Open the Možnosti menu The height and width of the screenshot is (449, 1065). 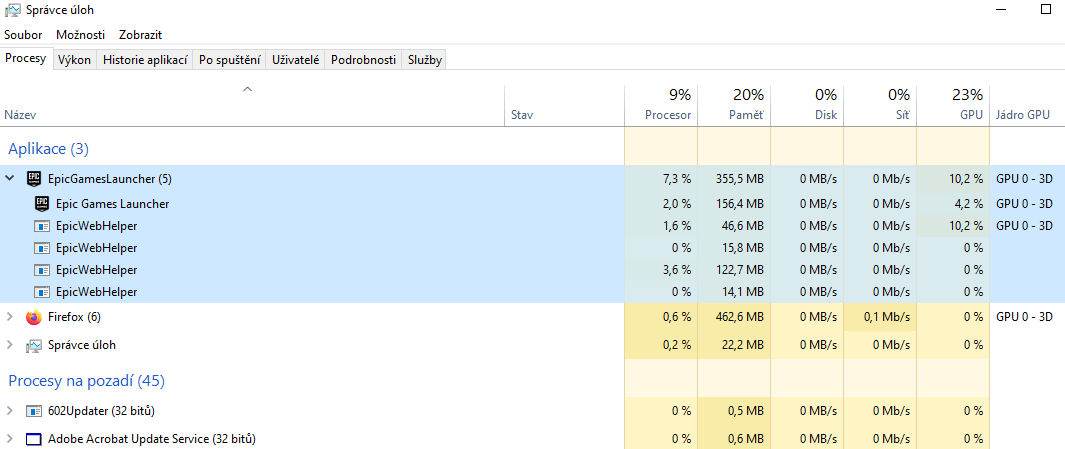tap(80, 35)
